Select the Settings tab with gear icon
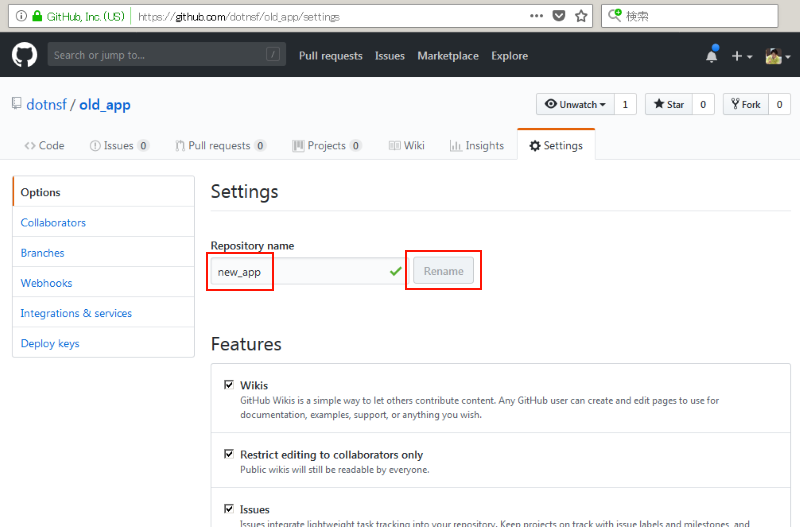The height and width of the screenshot is (527, 800). coord(556,145)
